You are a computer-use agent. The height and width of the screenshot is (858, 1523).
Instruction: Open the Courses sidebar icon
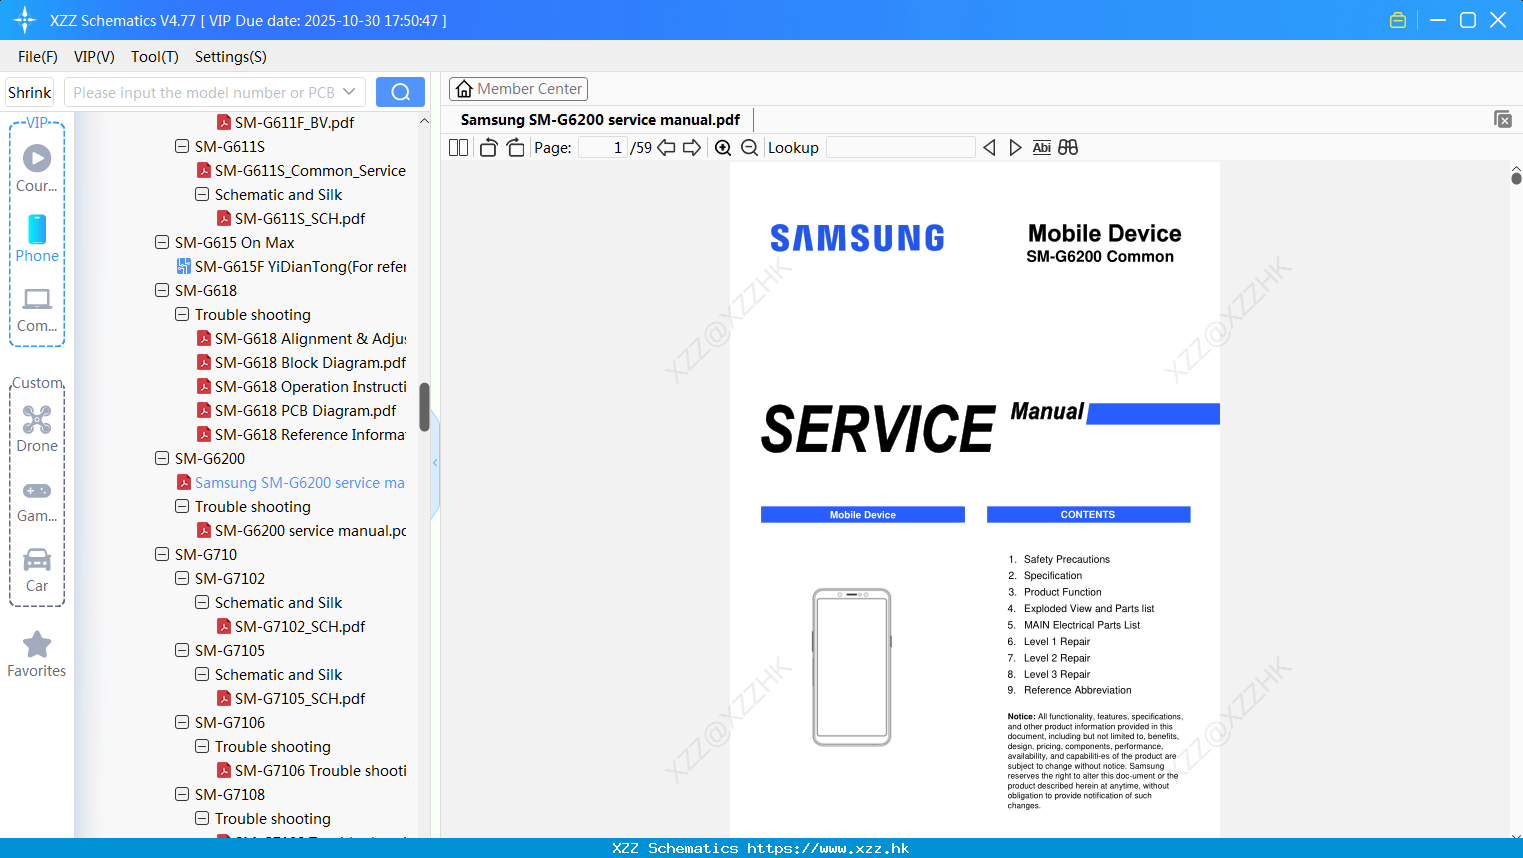pyautogui.click(x=37, y=168)
